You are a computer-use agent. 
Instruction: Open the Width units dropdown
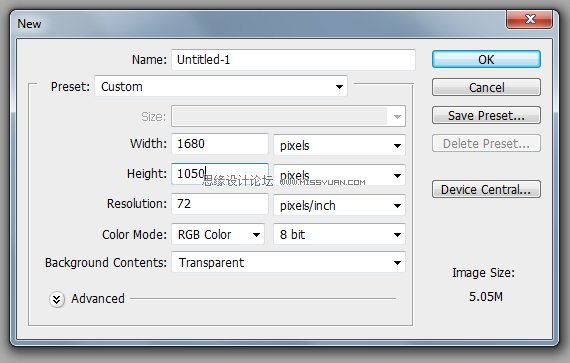pos(339,145)
